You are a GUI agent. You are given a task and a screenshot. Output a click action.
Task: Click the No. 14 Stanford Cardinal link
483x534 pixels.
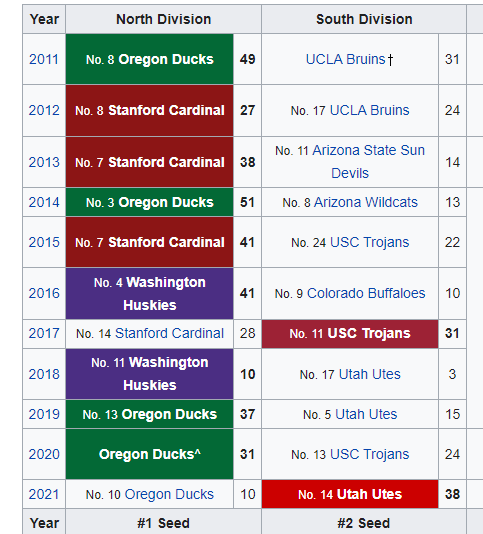coord(169,333)
